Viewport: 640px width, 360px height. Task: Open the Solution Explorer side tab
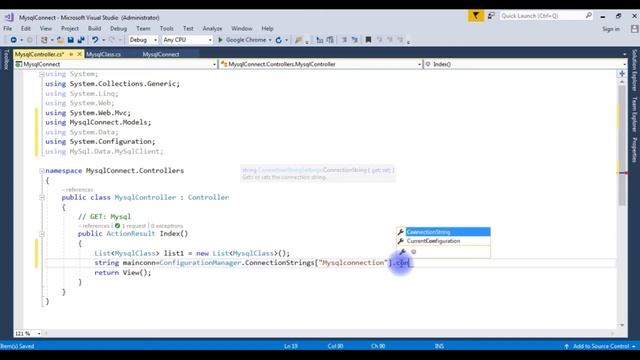pyautogui.click(x=634, y=70)
